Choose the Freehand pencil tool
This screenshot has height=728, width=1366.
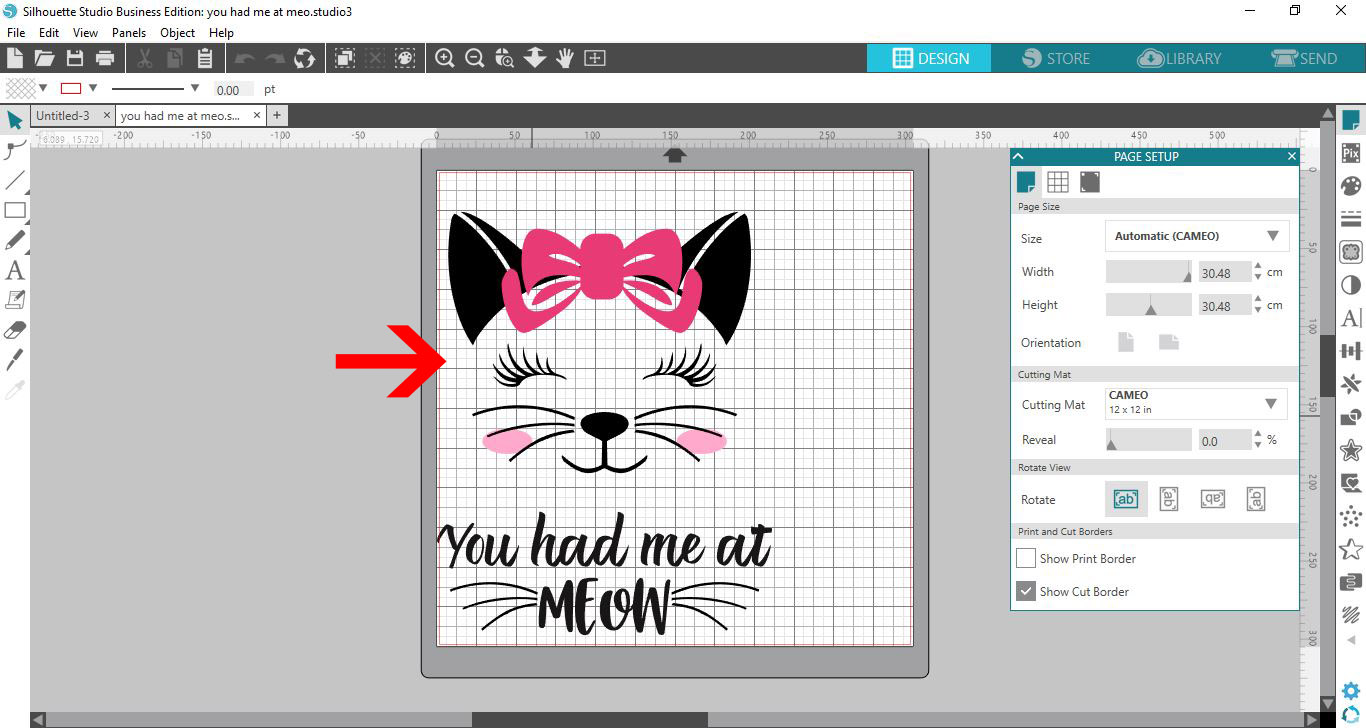15,240
